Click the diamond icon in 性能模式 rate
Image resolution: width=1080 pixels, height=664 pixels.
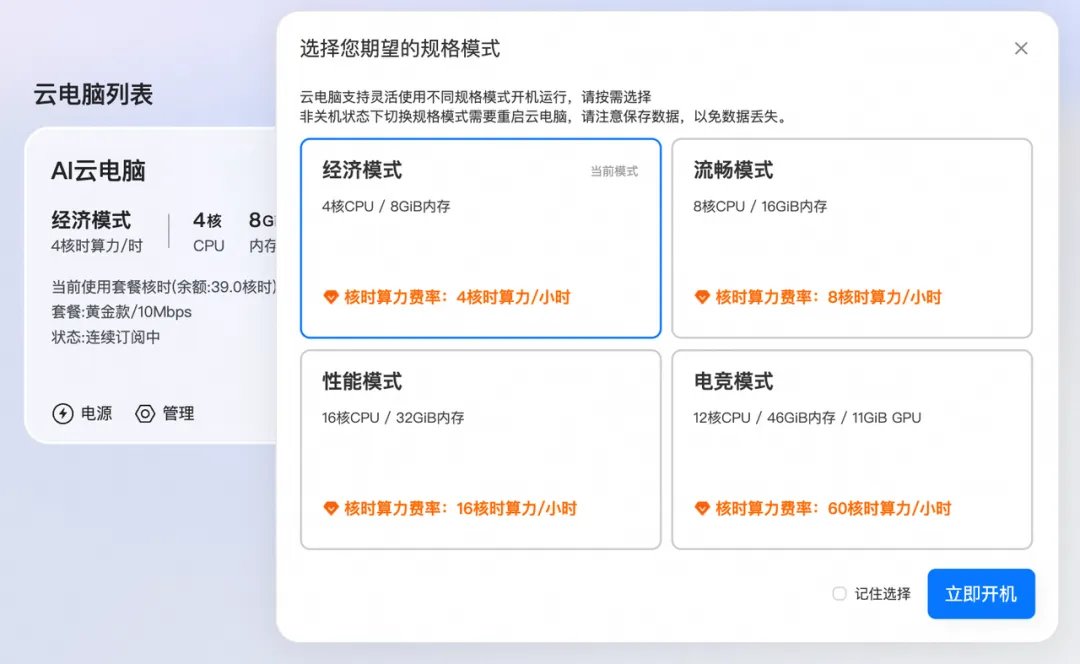pyautogui.click(x=331, y=508)
